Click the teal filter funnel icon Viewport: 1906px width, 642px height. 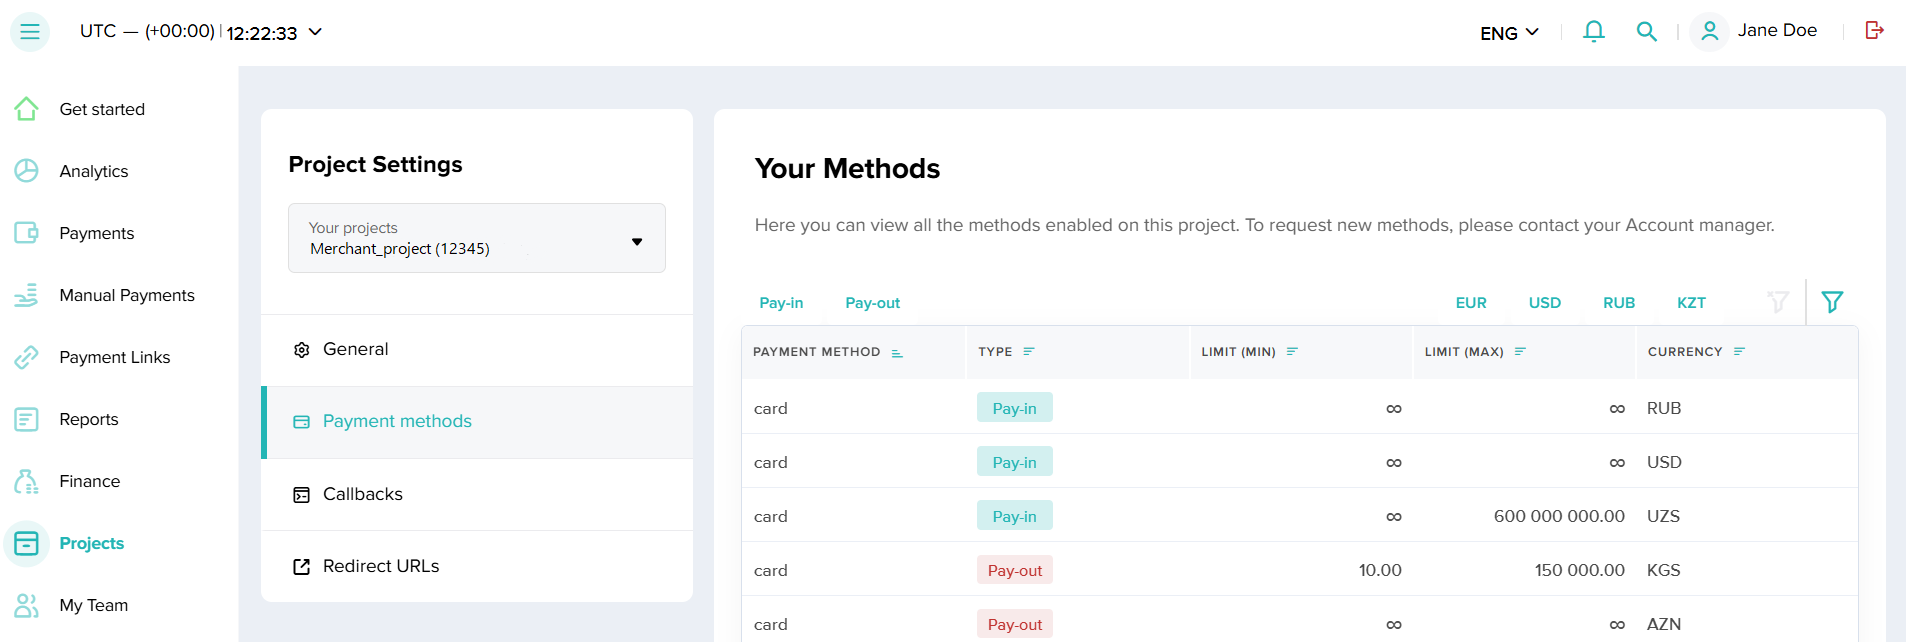(x=1832, y=302)
